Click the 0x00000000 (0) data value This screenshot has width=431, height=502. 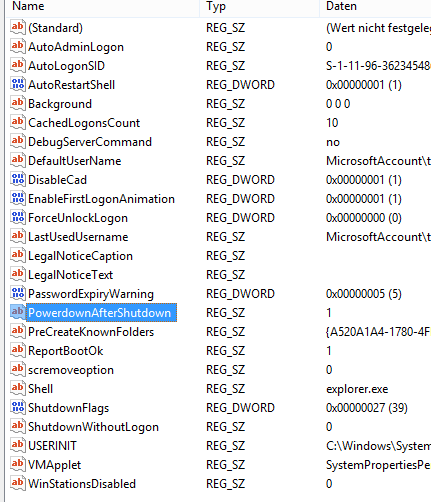(364, 218)
